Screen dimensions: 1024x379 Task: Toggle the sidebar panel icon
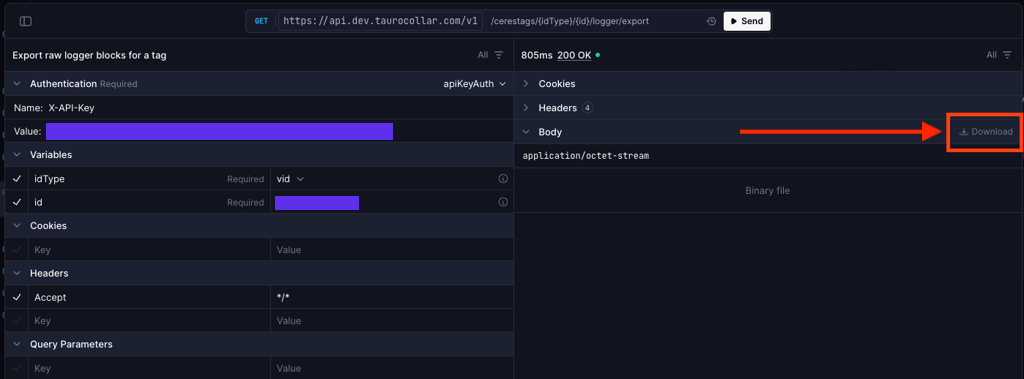(25, 22)
